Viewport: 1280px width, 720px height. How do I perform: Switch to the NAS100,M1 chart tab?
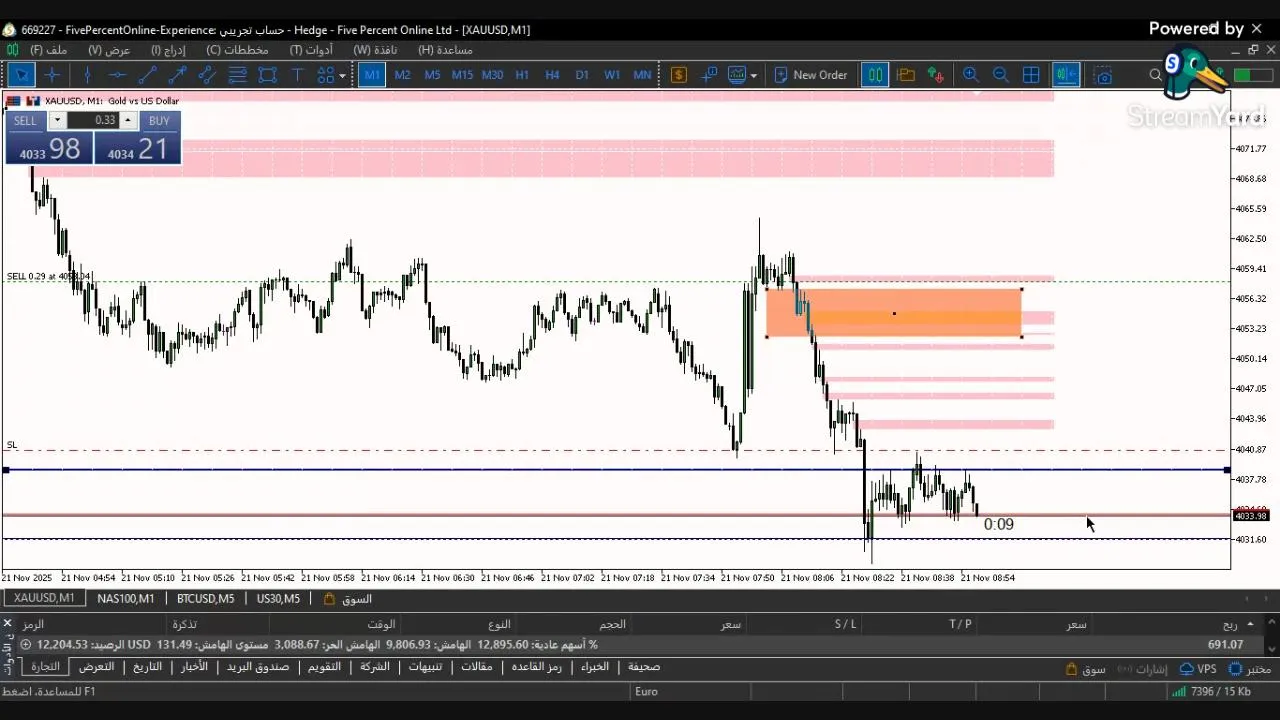125,599
